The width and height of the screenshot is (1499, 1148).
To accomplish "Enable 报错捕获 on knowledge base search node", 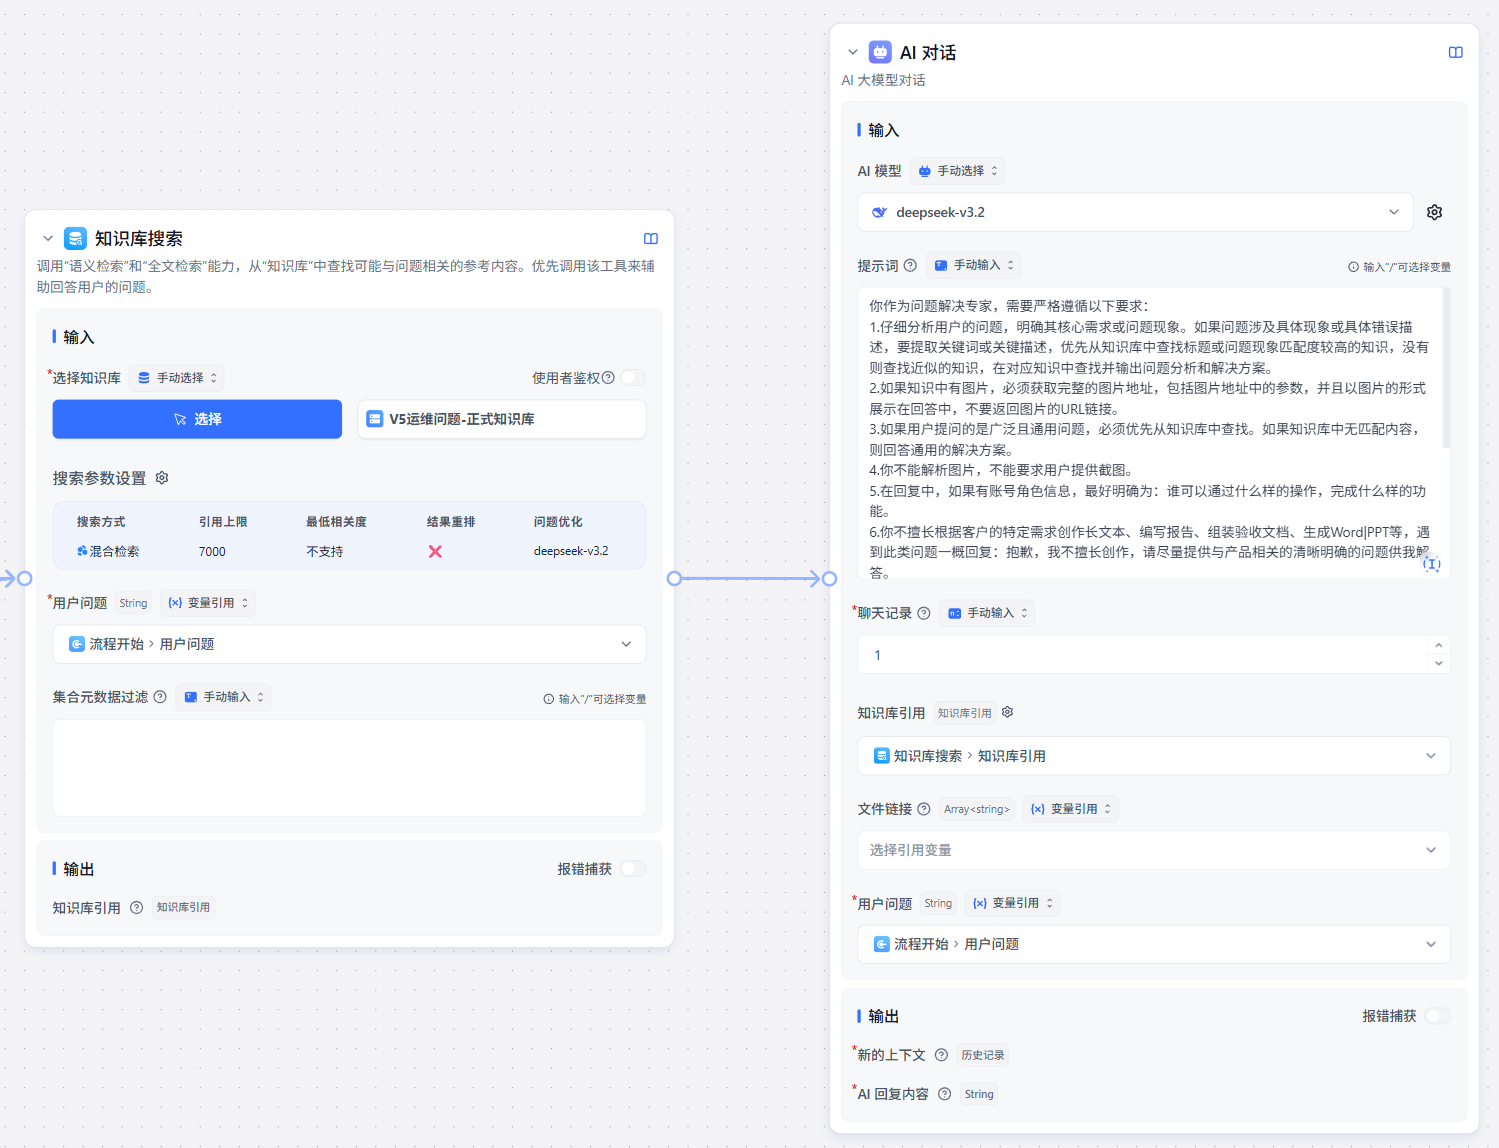I will (633, 869).
